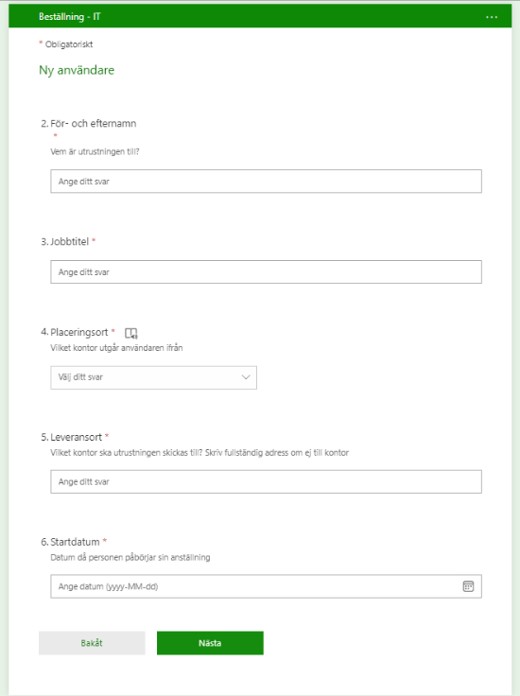Click the '5. Leveransort' question label
This screenshot has width=520, height=696.
click(x=71, y=437)
